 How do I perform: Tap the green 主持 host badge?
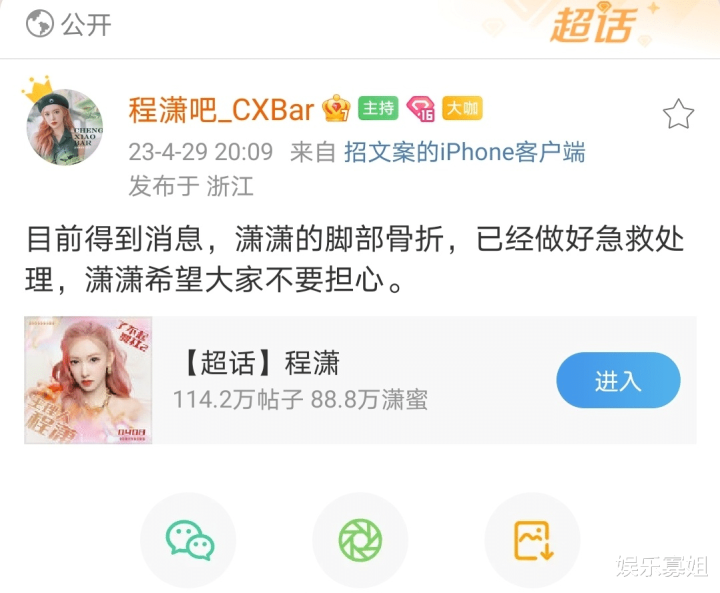(x=378, y=108)
